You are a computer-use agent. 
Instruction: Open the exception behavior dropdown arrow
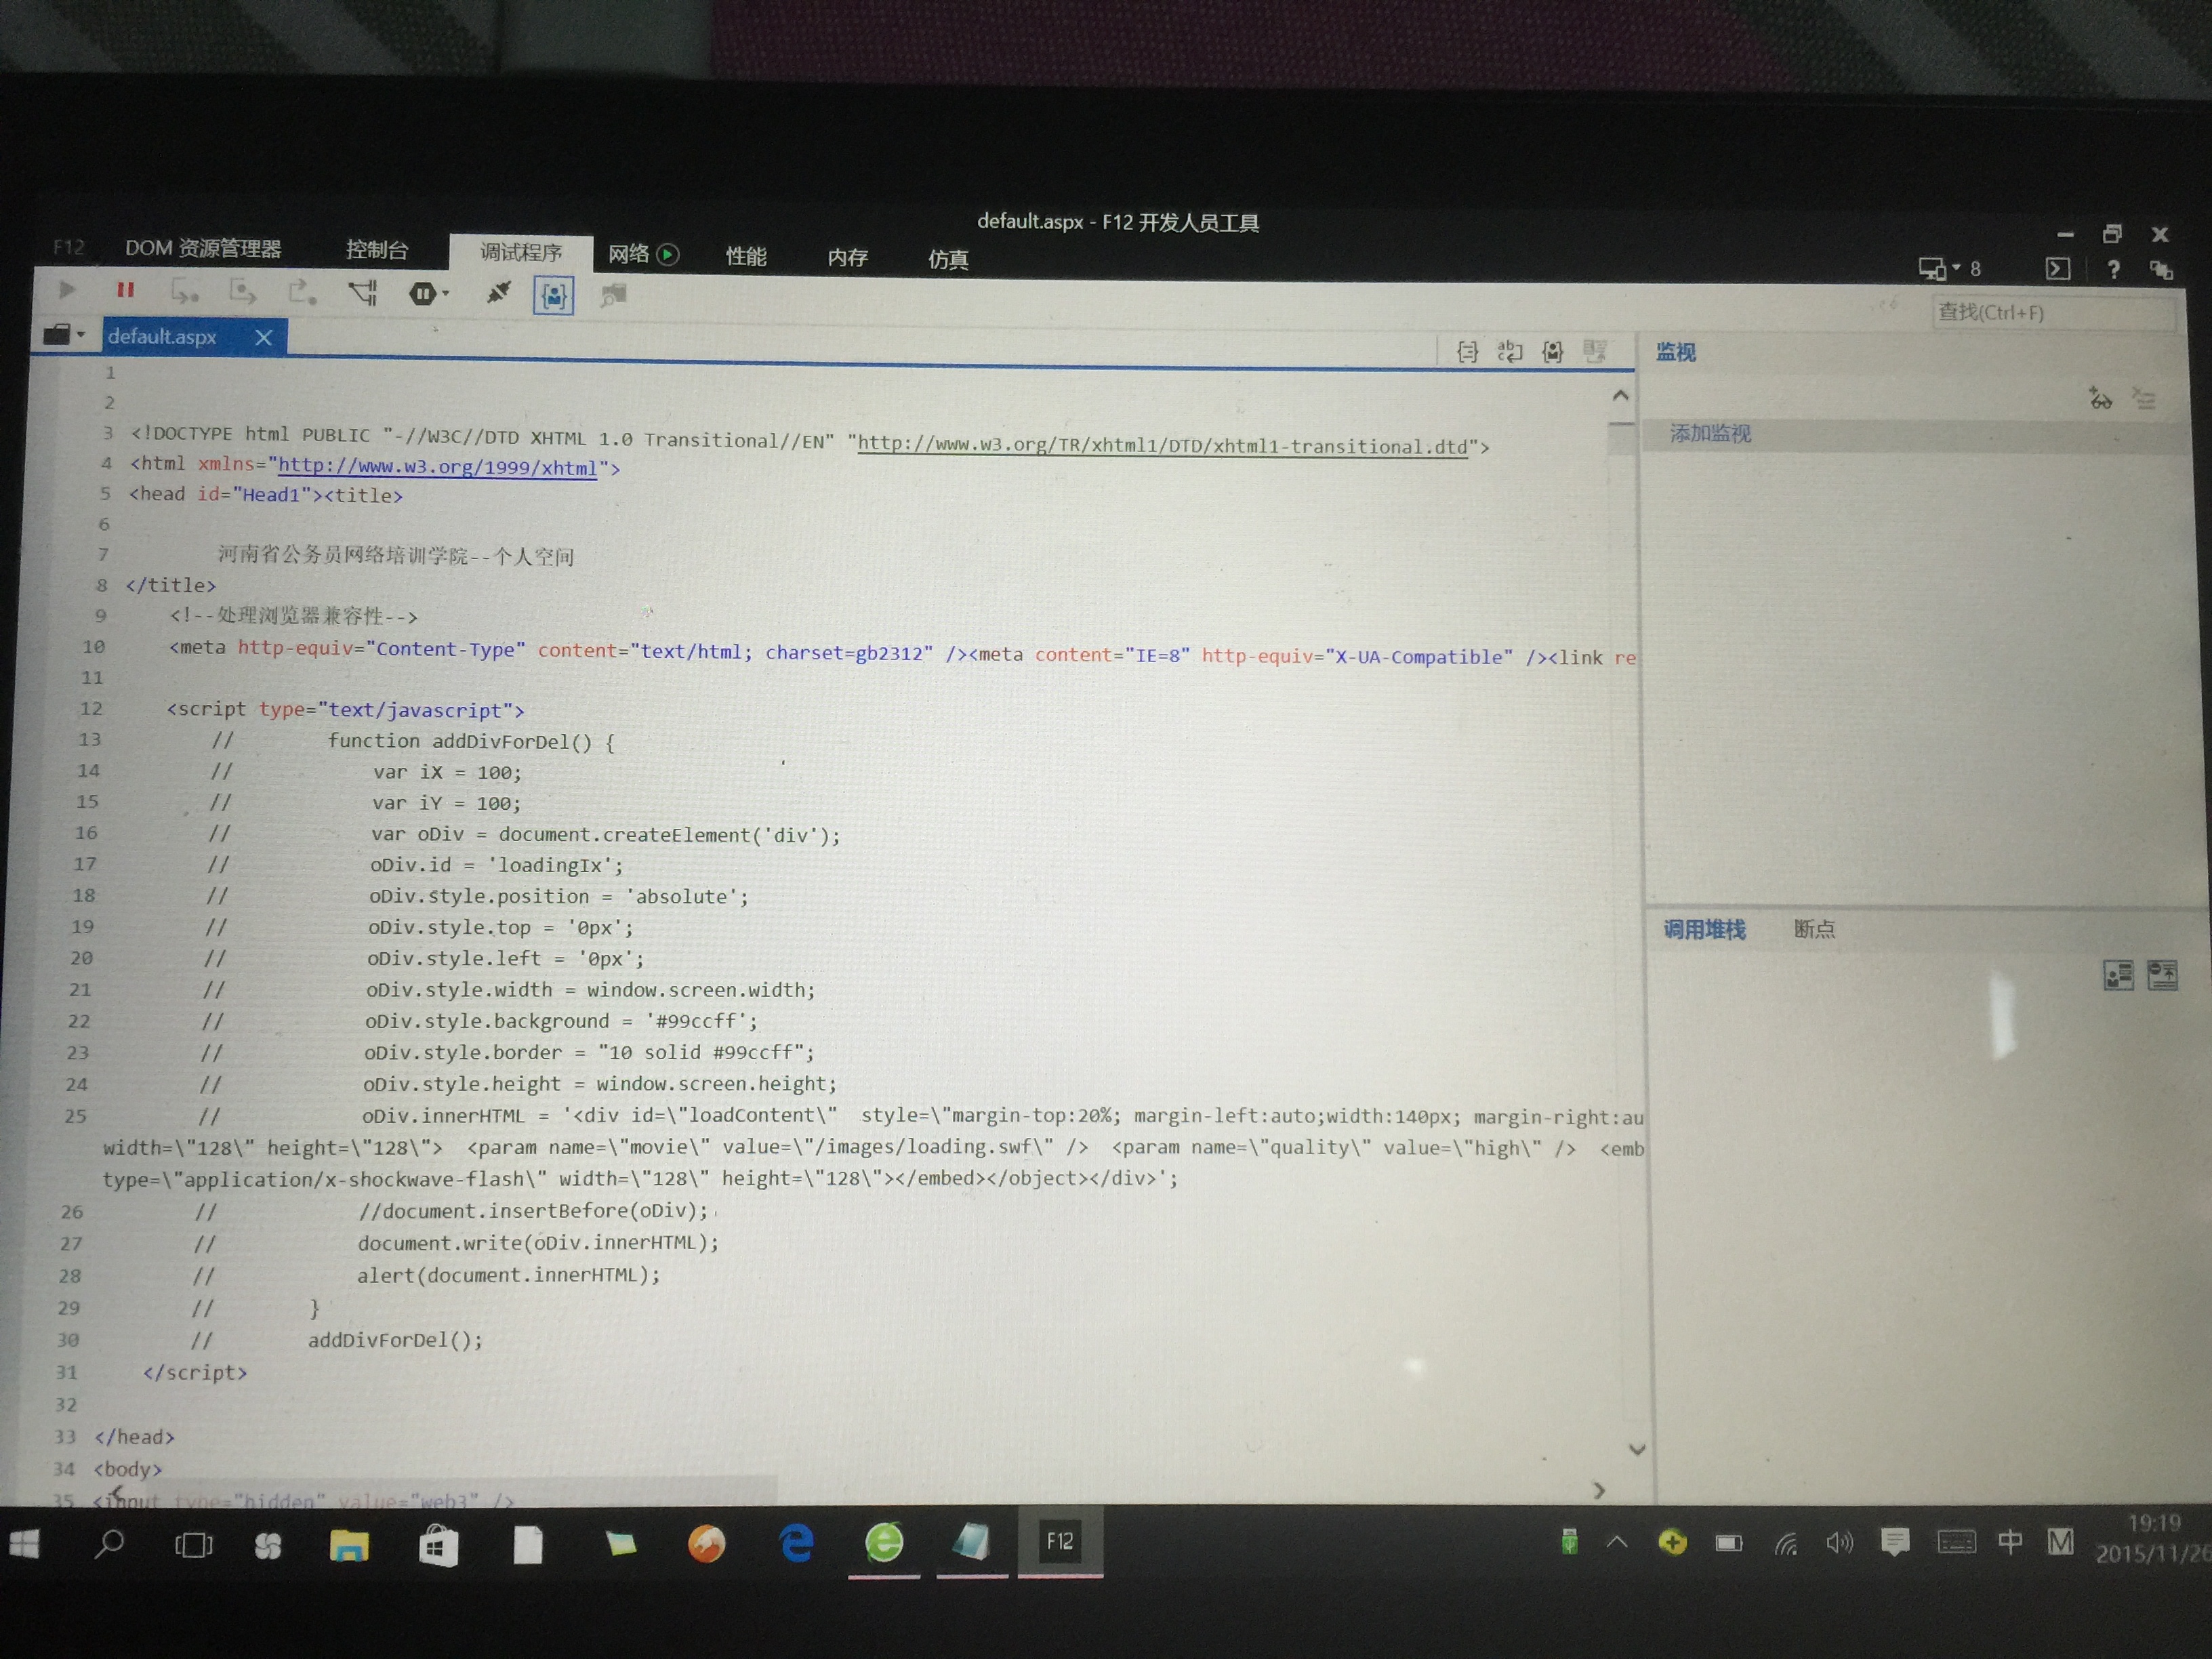click(446, 294)
